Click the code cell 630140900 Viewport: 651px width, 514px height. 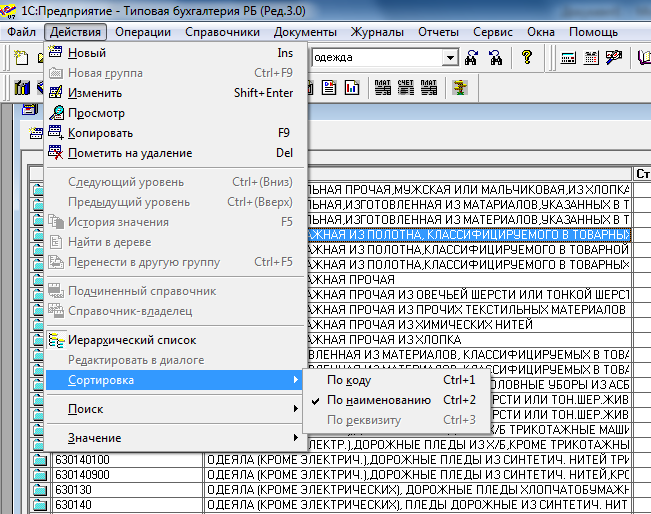[x=127, y=475]
